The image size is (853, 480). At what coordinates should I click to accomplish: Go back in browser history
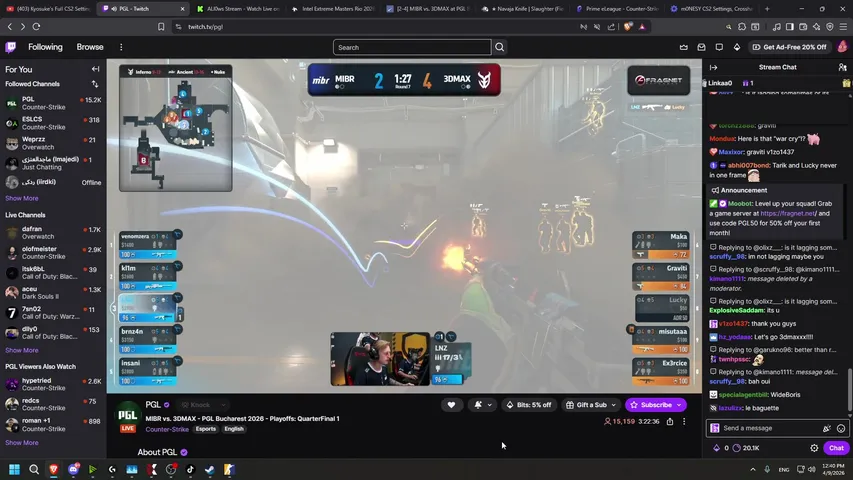[x=10, y=27]
